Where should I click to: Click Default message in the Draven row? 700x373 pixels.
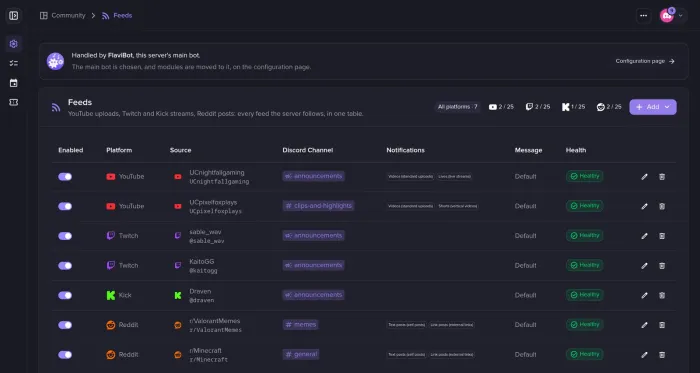pyautogui.click(x=525, y=295)
